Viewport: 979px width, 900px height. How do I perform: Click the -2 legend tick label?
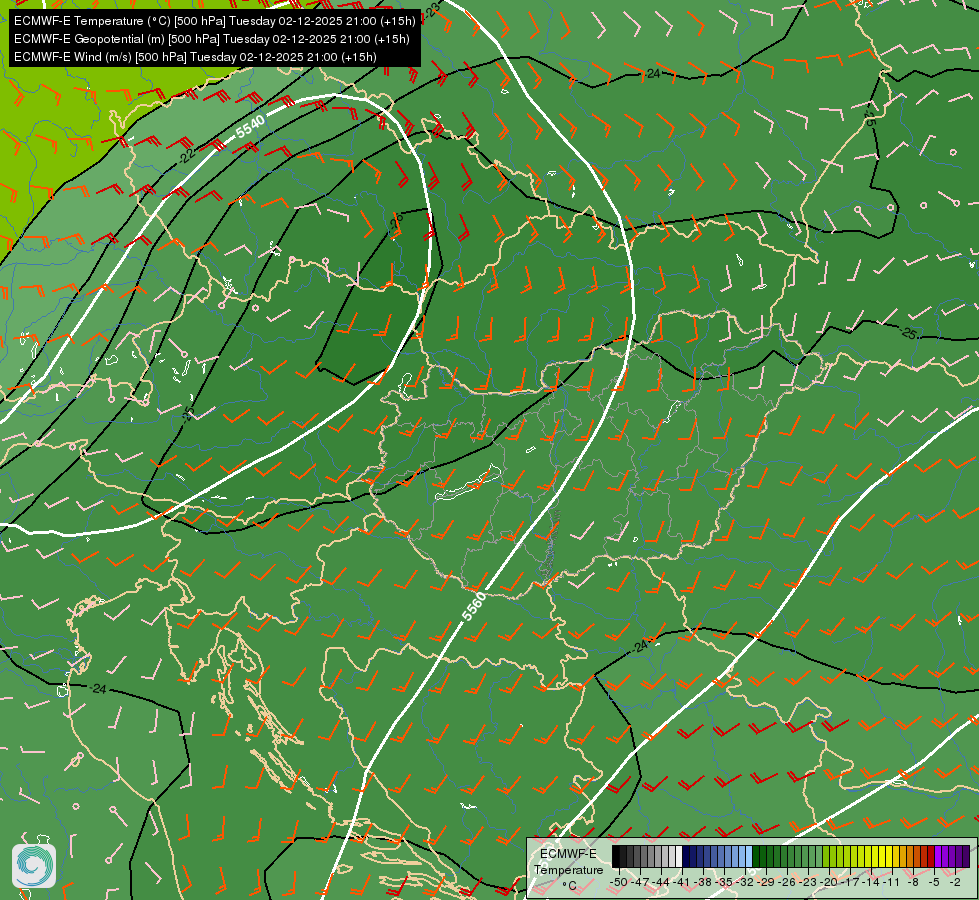[955, 882]
